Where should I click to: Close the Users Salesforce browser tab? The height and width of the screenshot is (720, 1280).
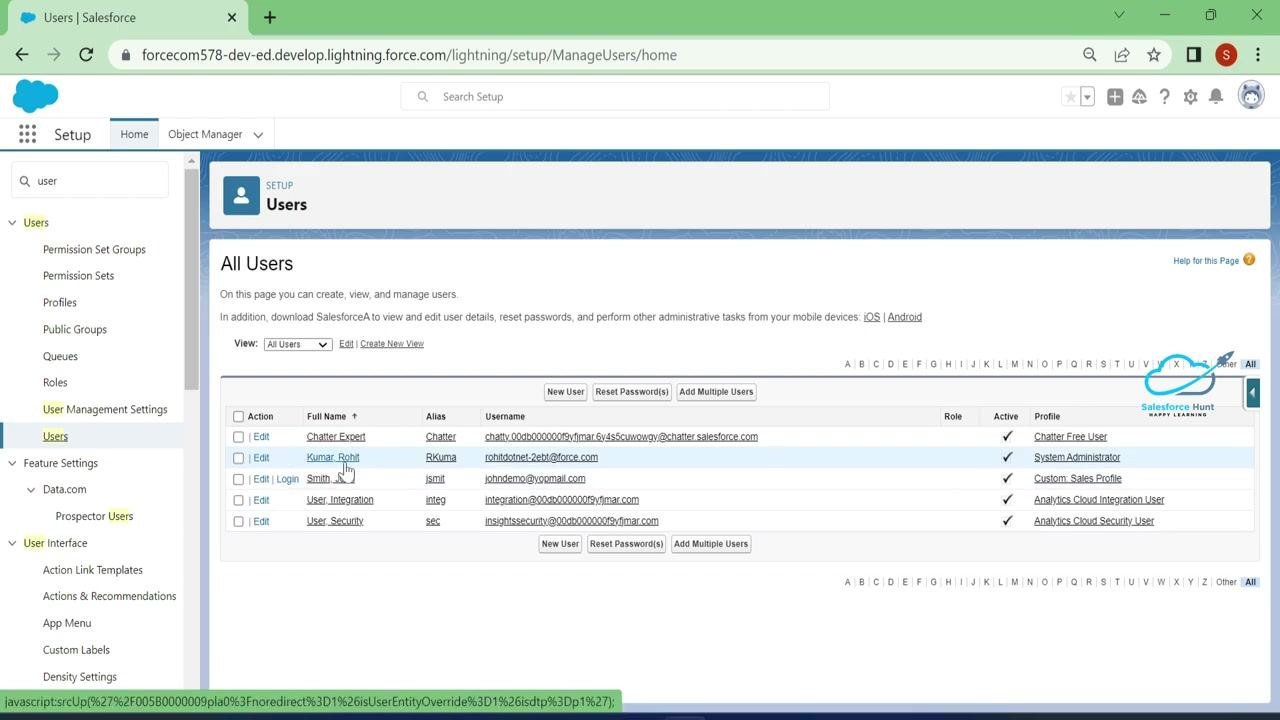(232, 17)
